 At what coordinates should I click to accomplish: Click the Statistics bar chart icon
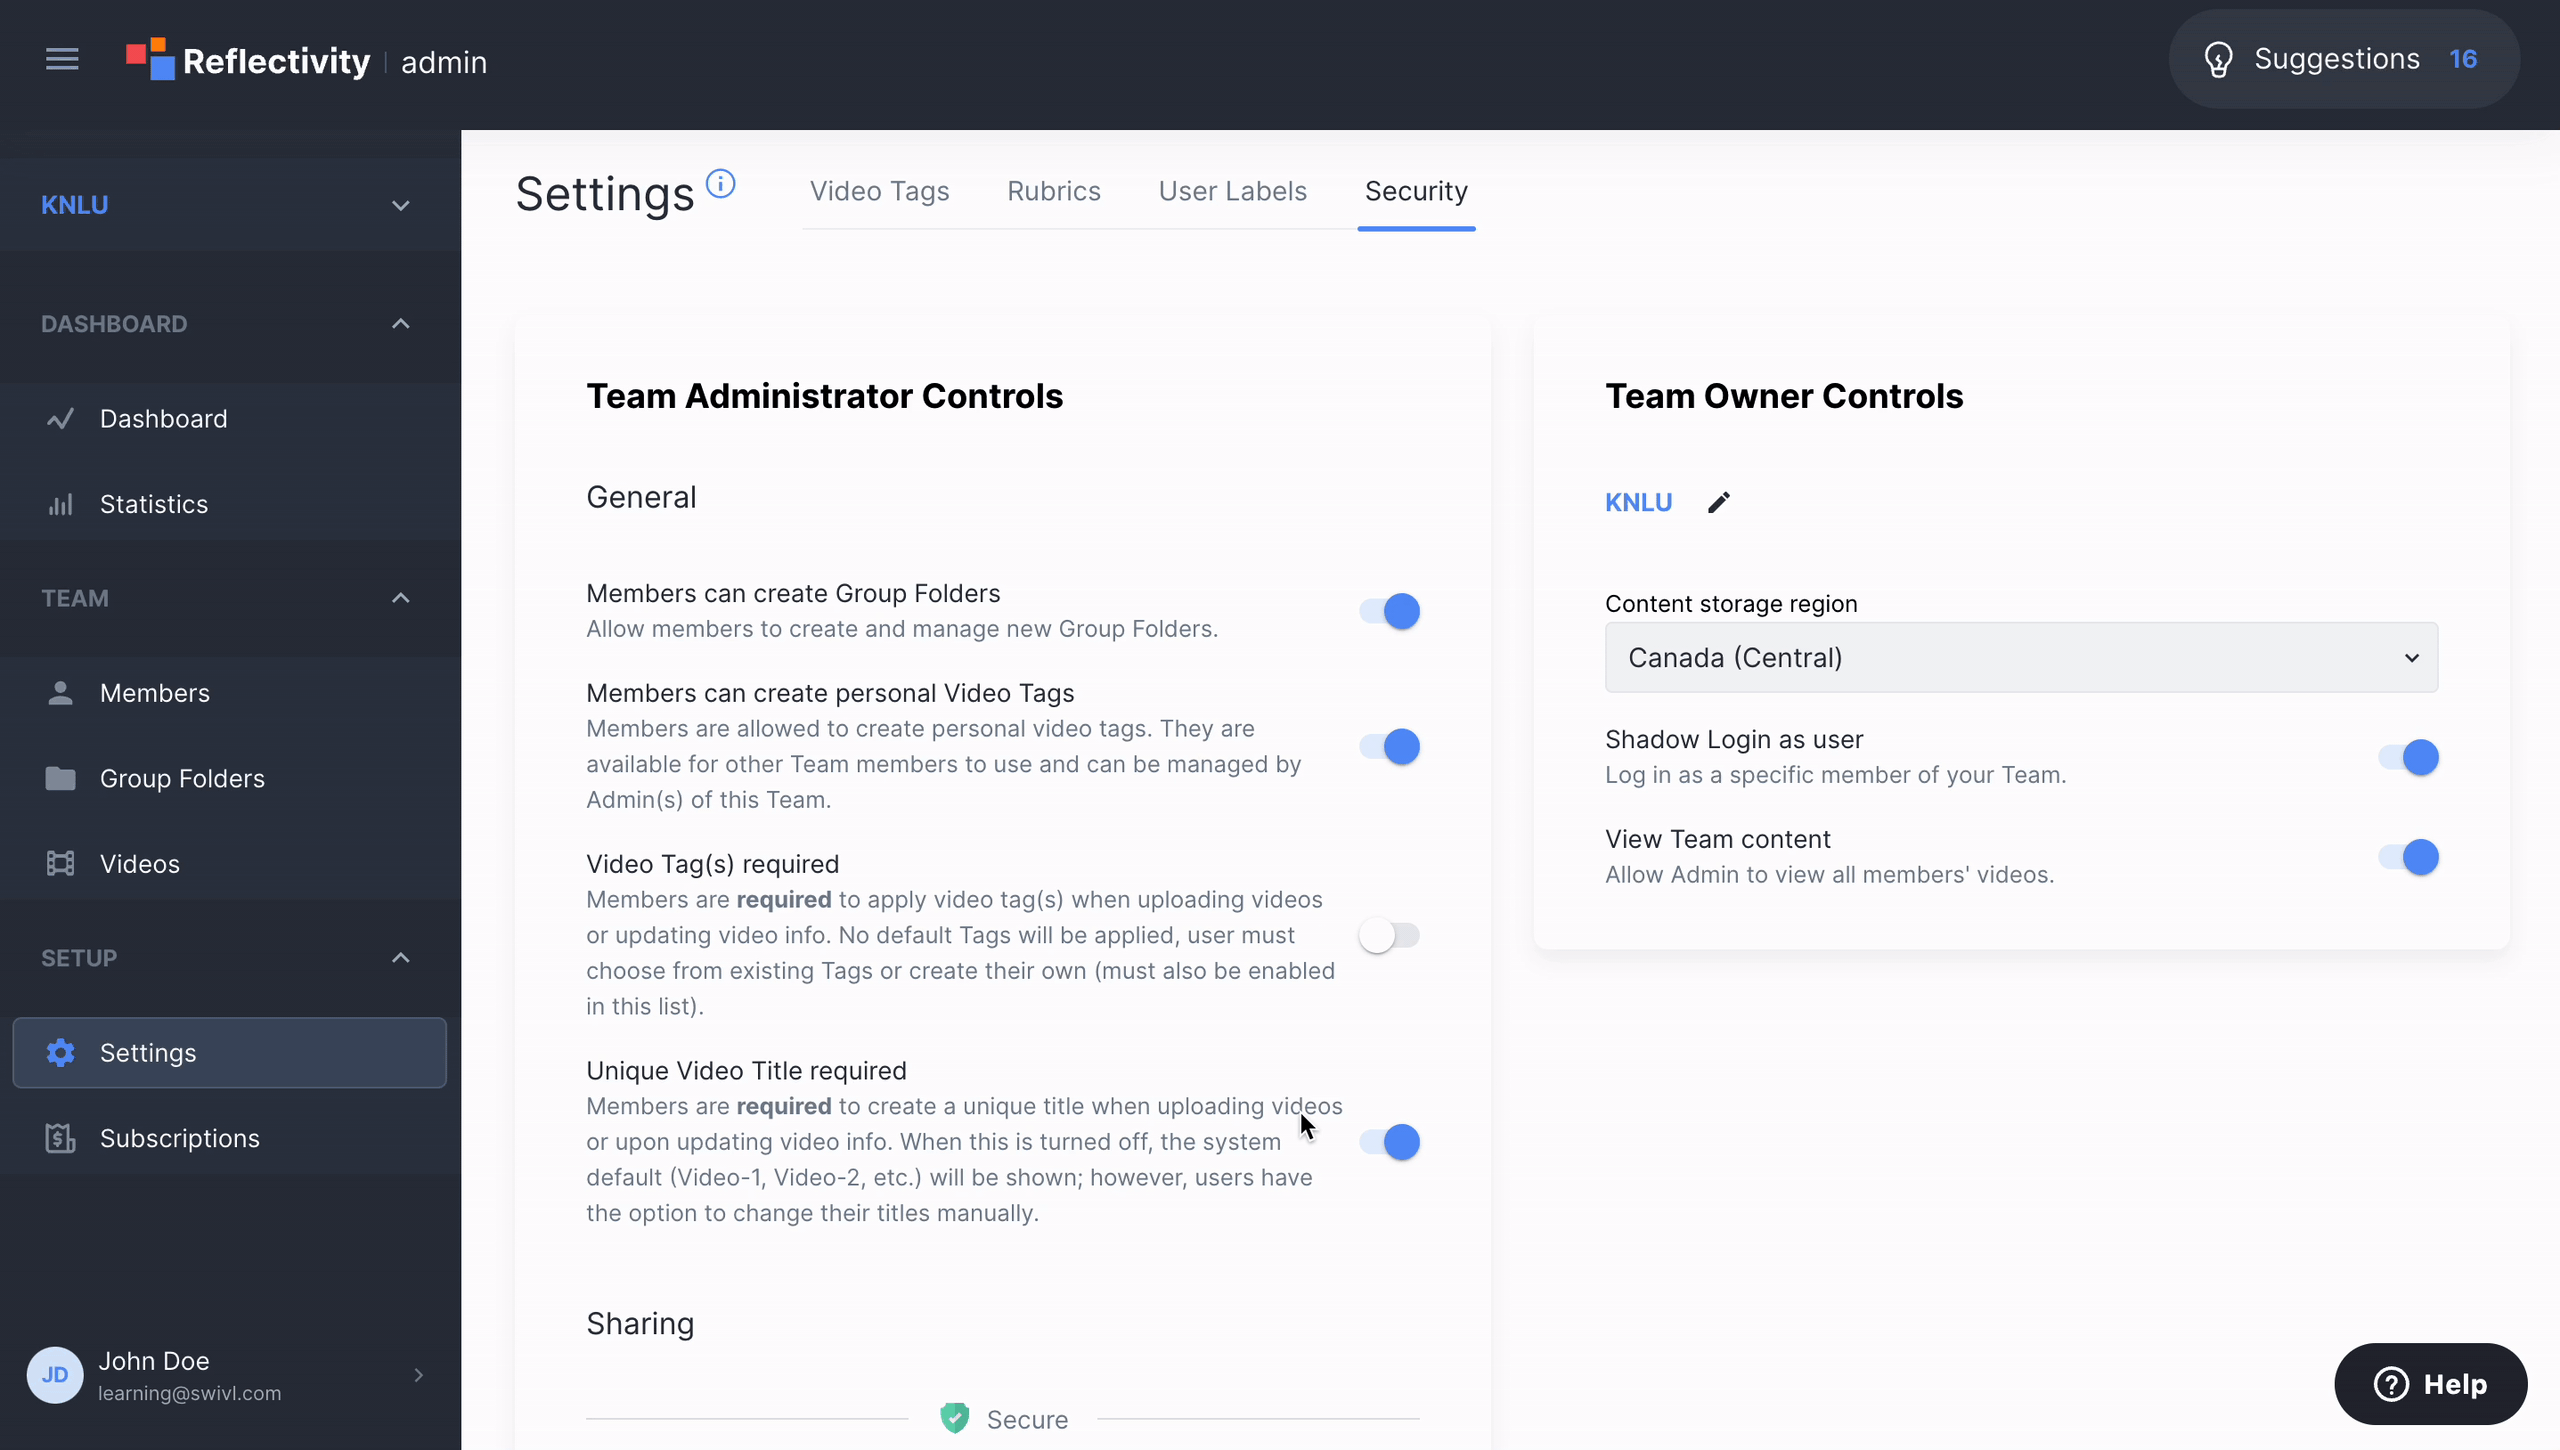60,504
